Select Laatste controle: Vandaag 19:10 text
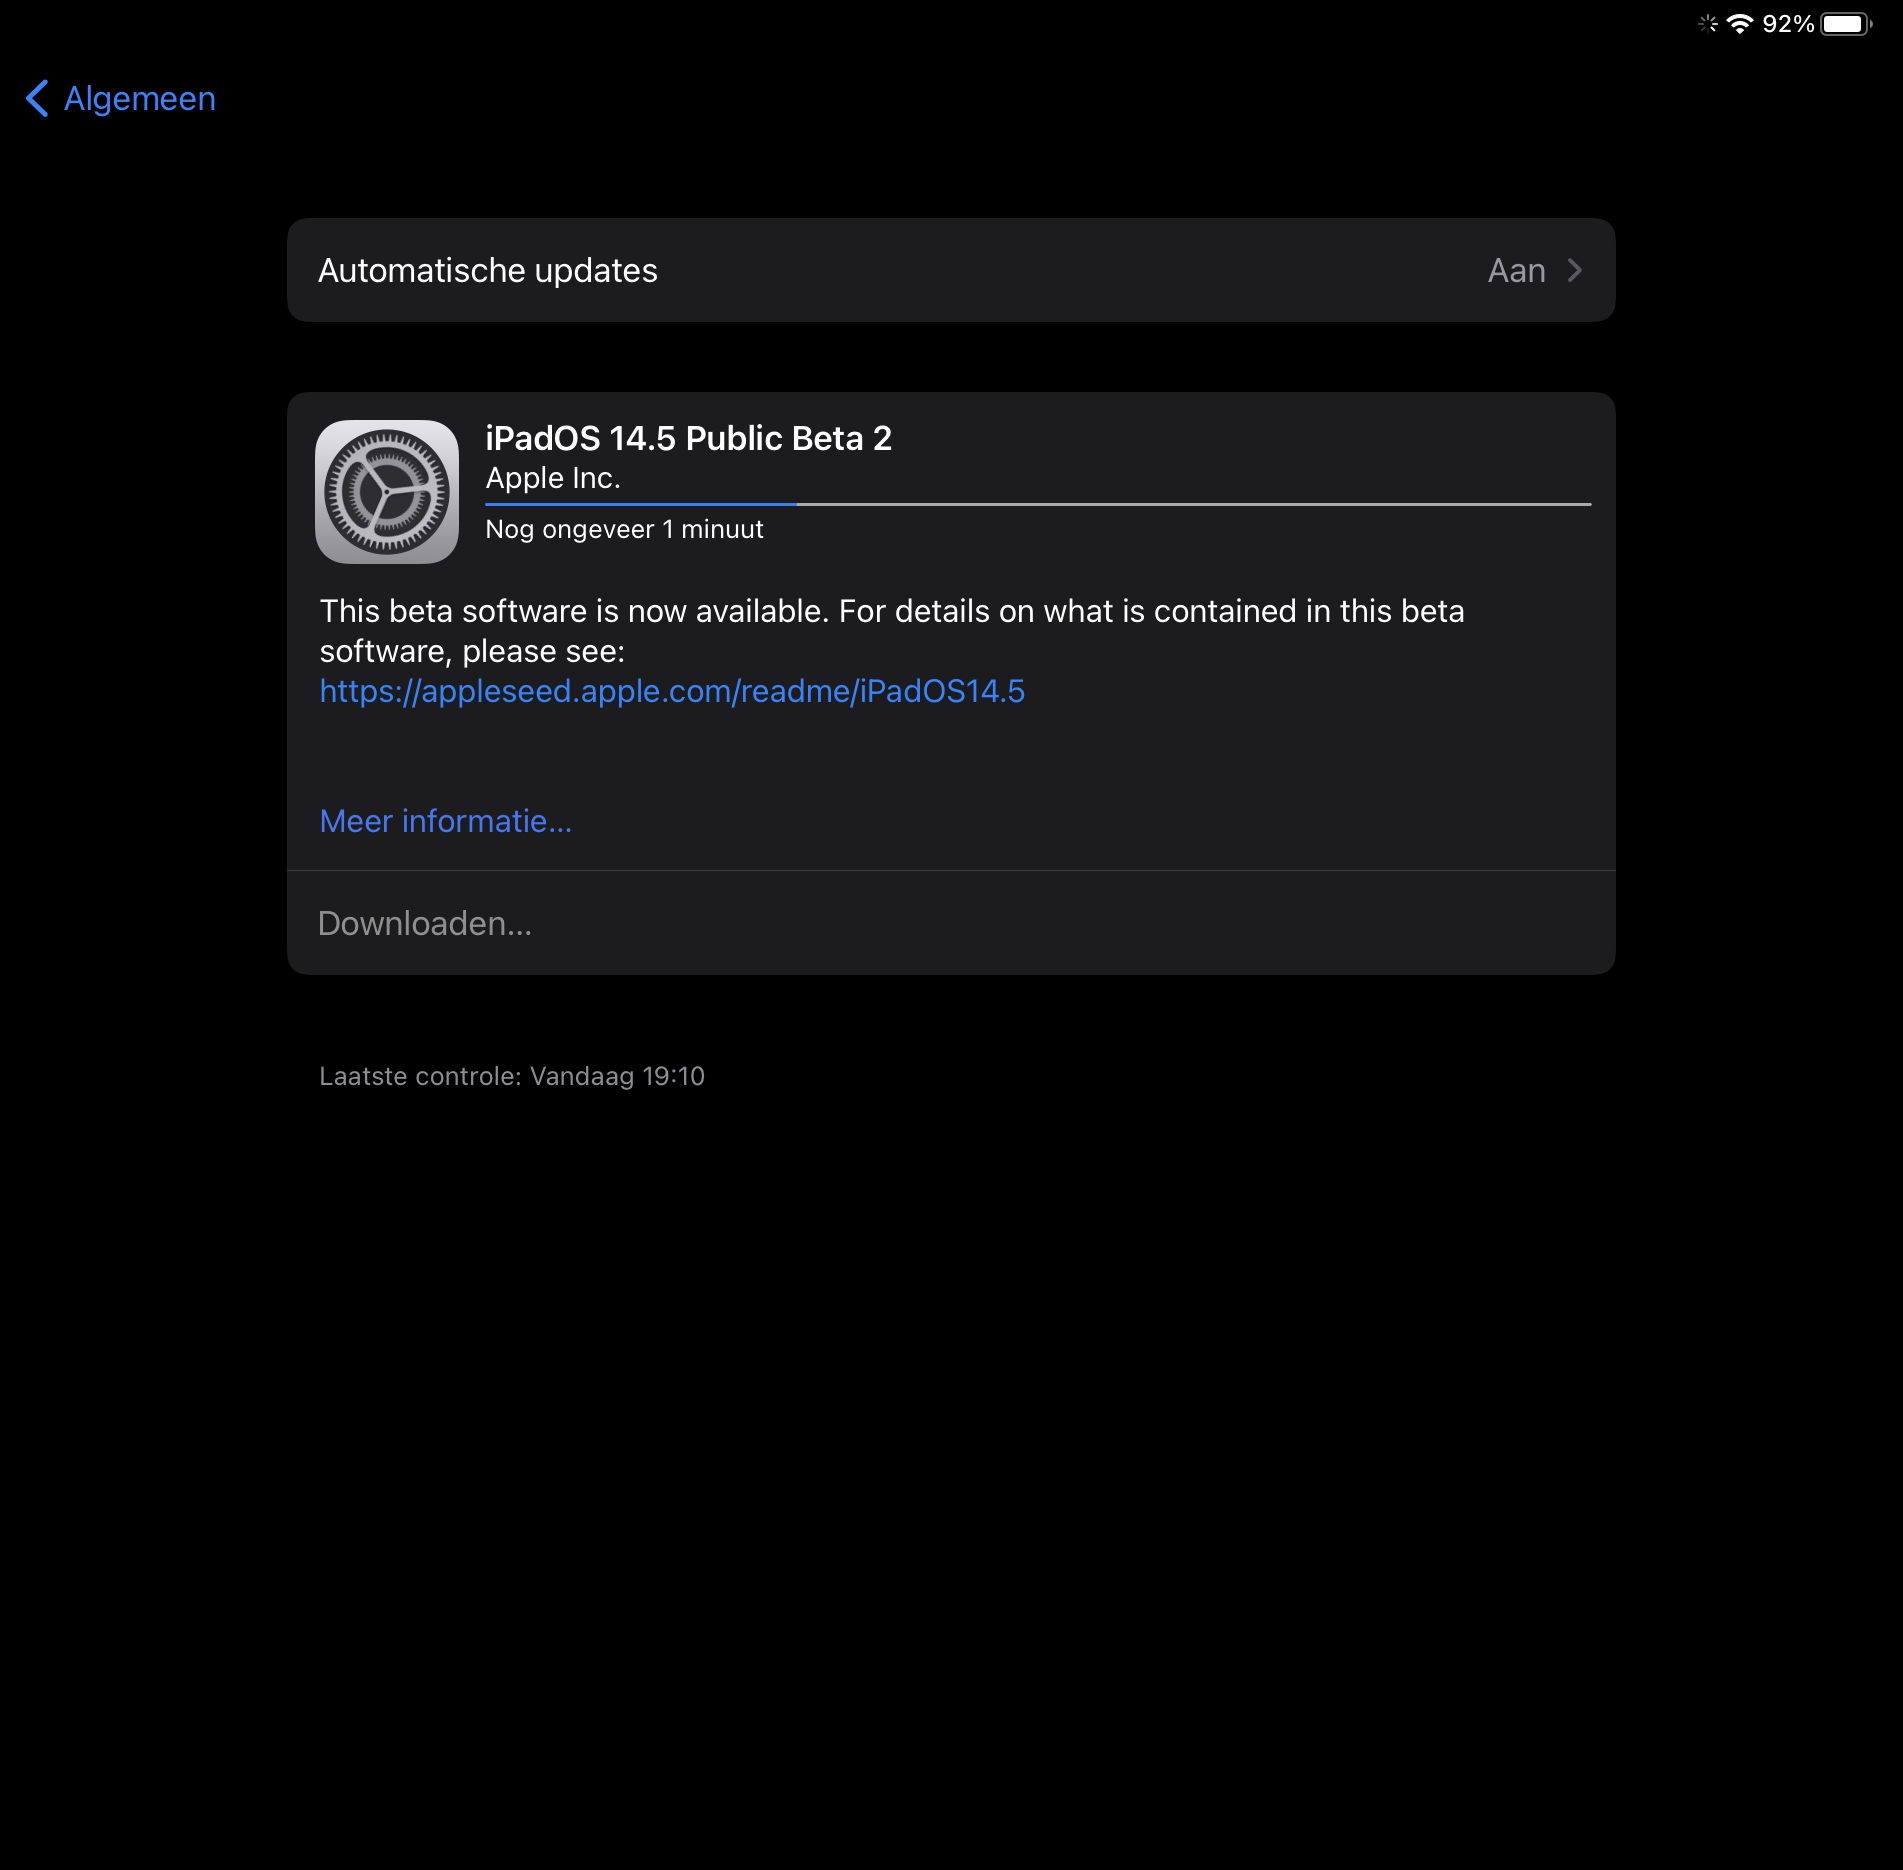The width and height of the screenshot is (1903, 1870). pyautogui.click(x=512, y=1076)
